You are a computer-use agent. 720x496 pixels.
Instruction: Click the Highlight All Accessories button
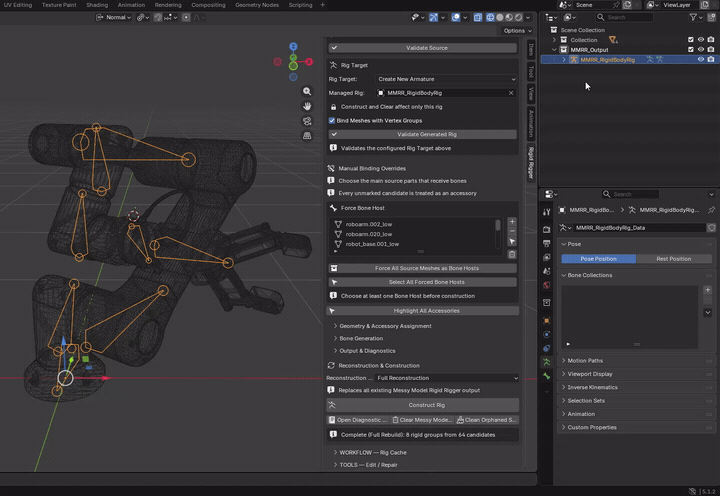click(423, 311)
